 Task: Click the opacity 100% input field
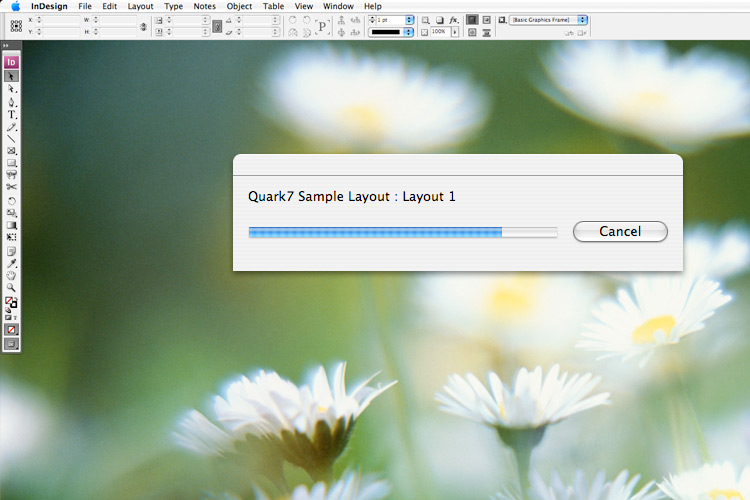439,33
